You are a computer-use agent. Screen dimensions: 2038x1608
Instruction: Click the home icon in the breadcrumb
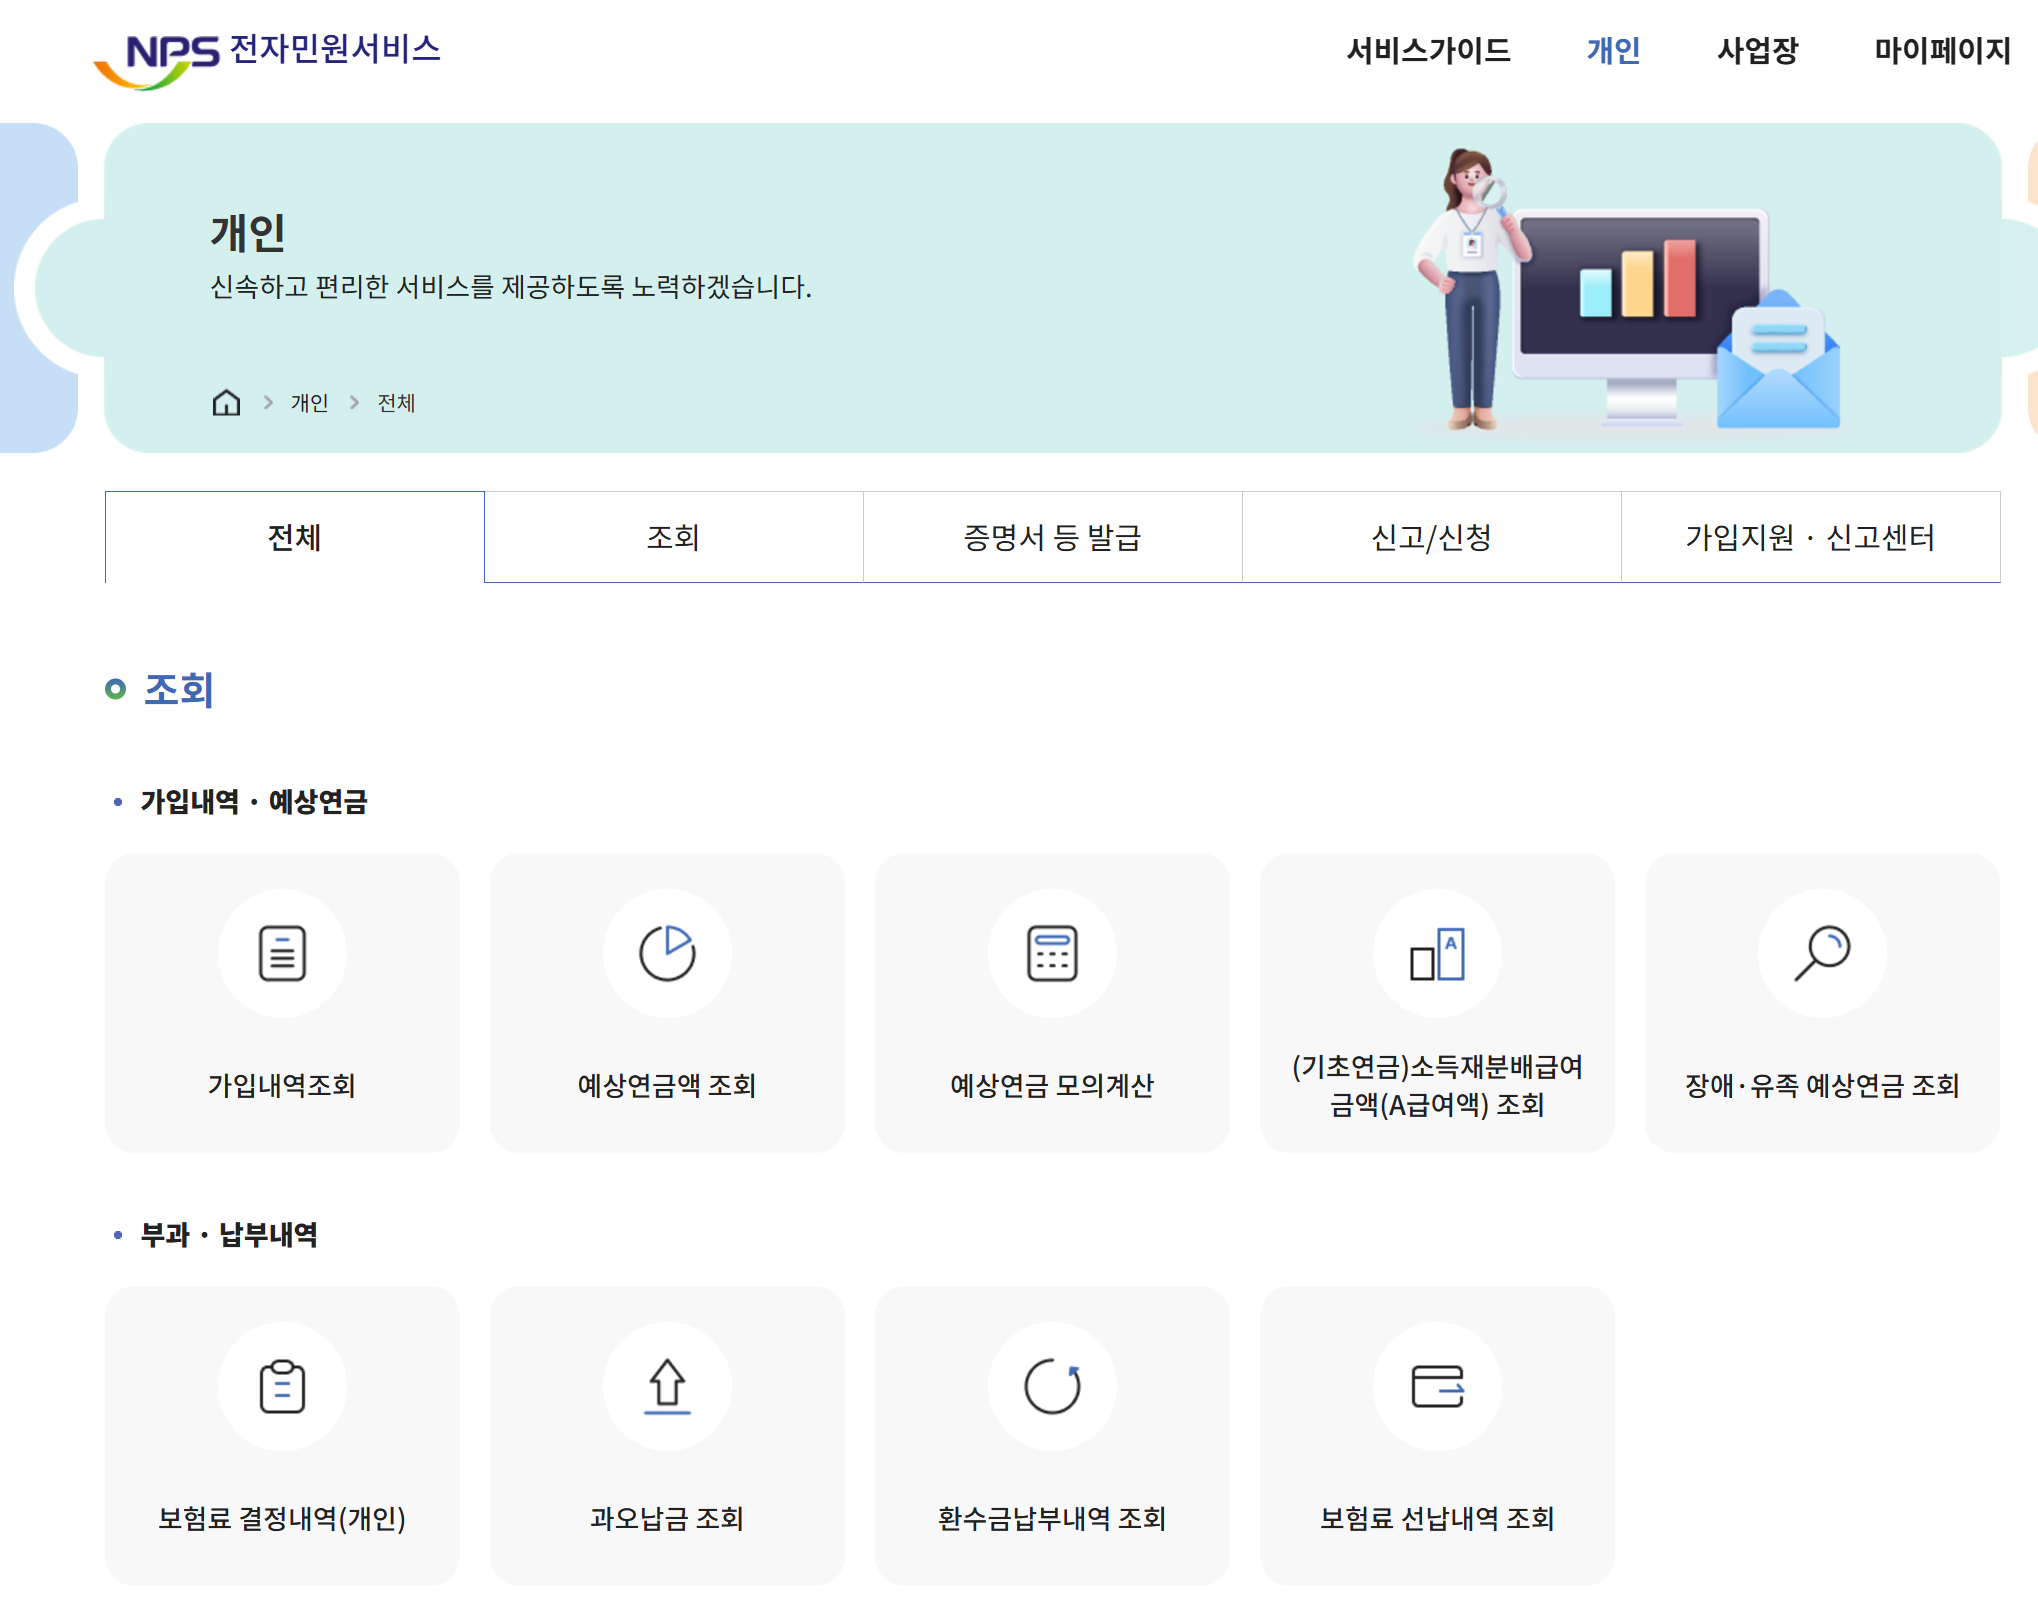[228, 403]
